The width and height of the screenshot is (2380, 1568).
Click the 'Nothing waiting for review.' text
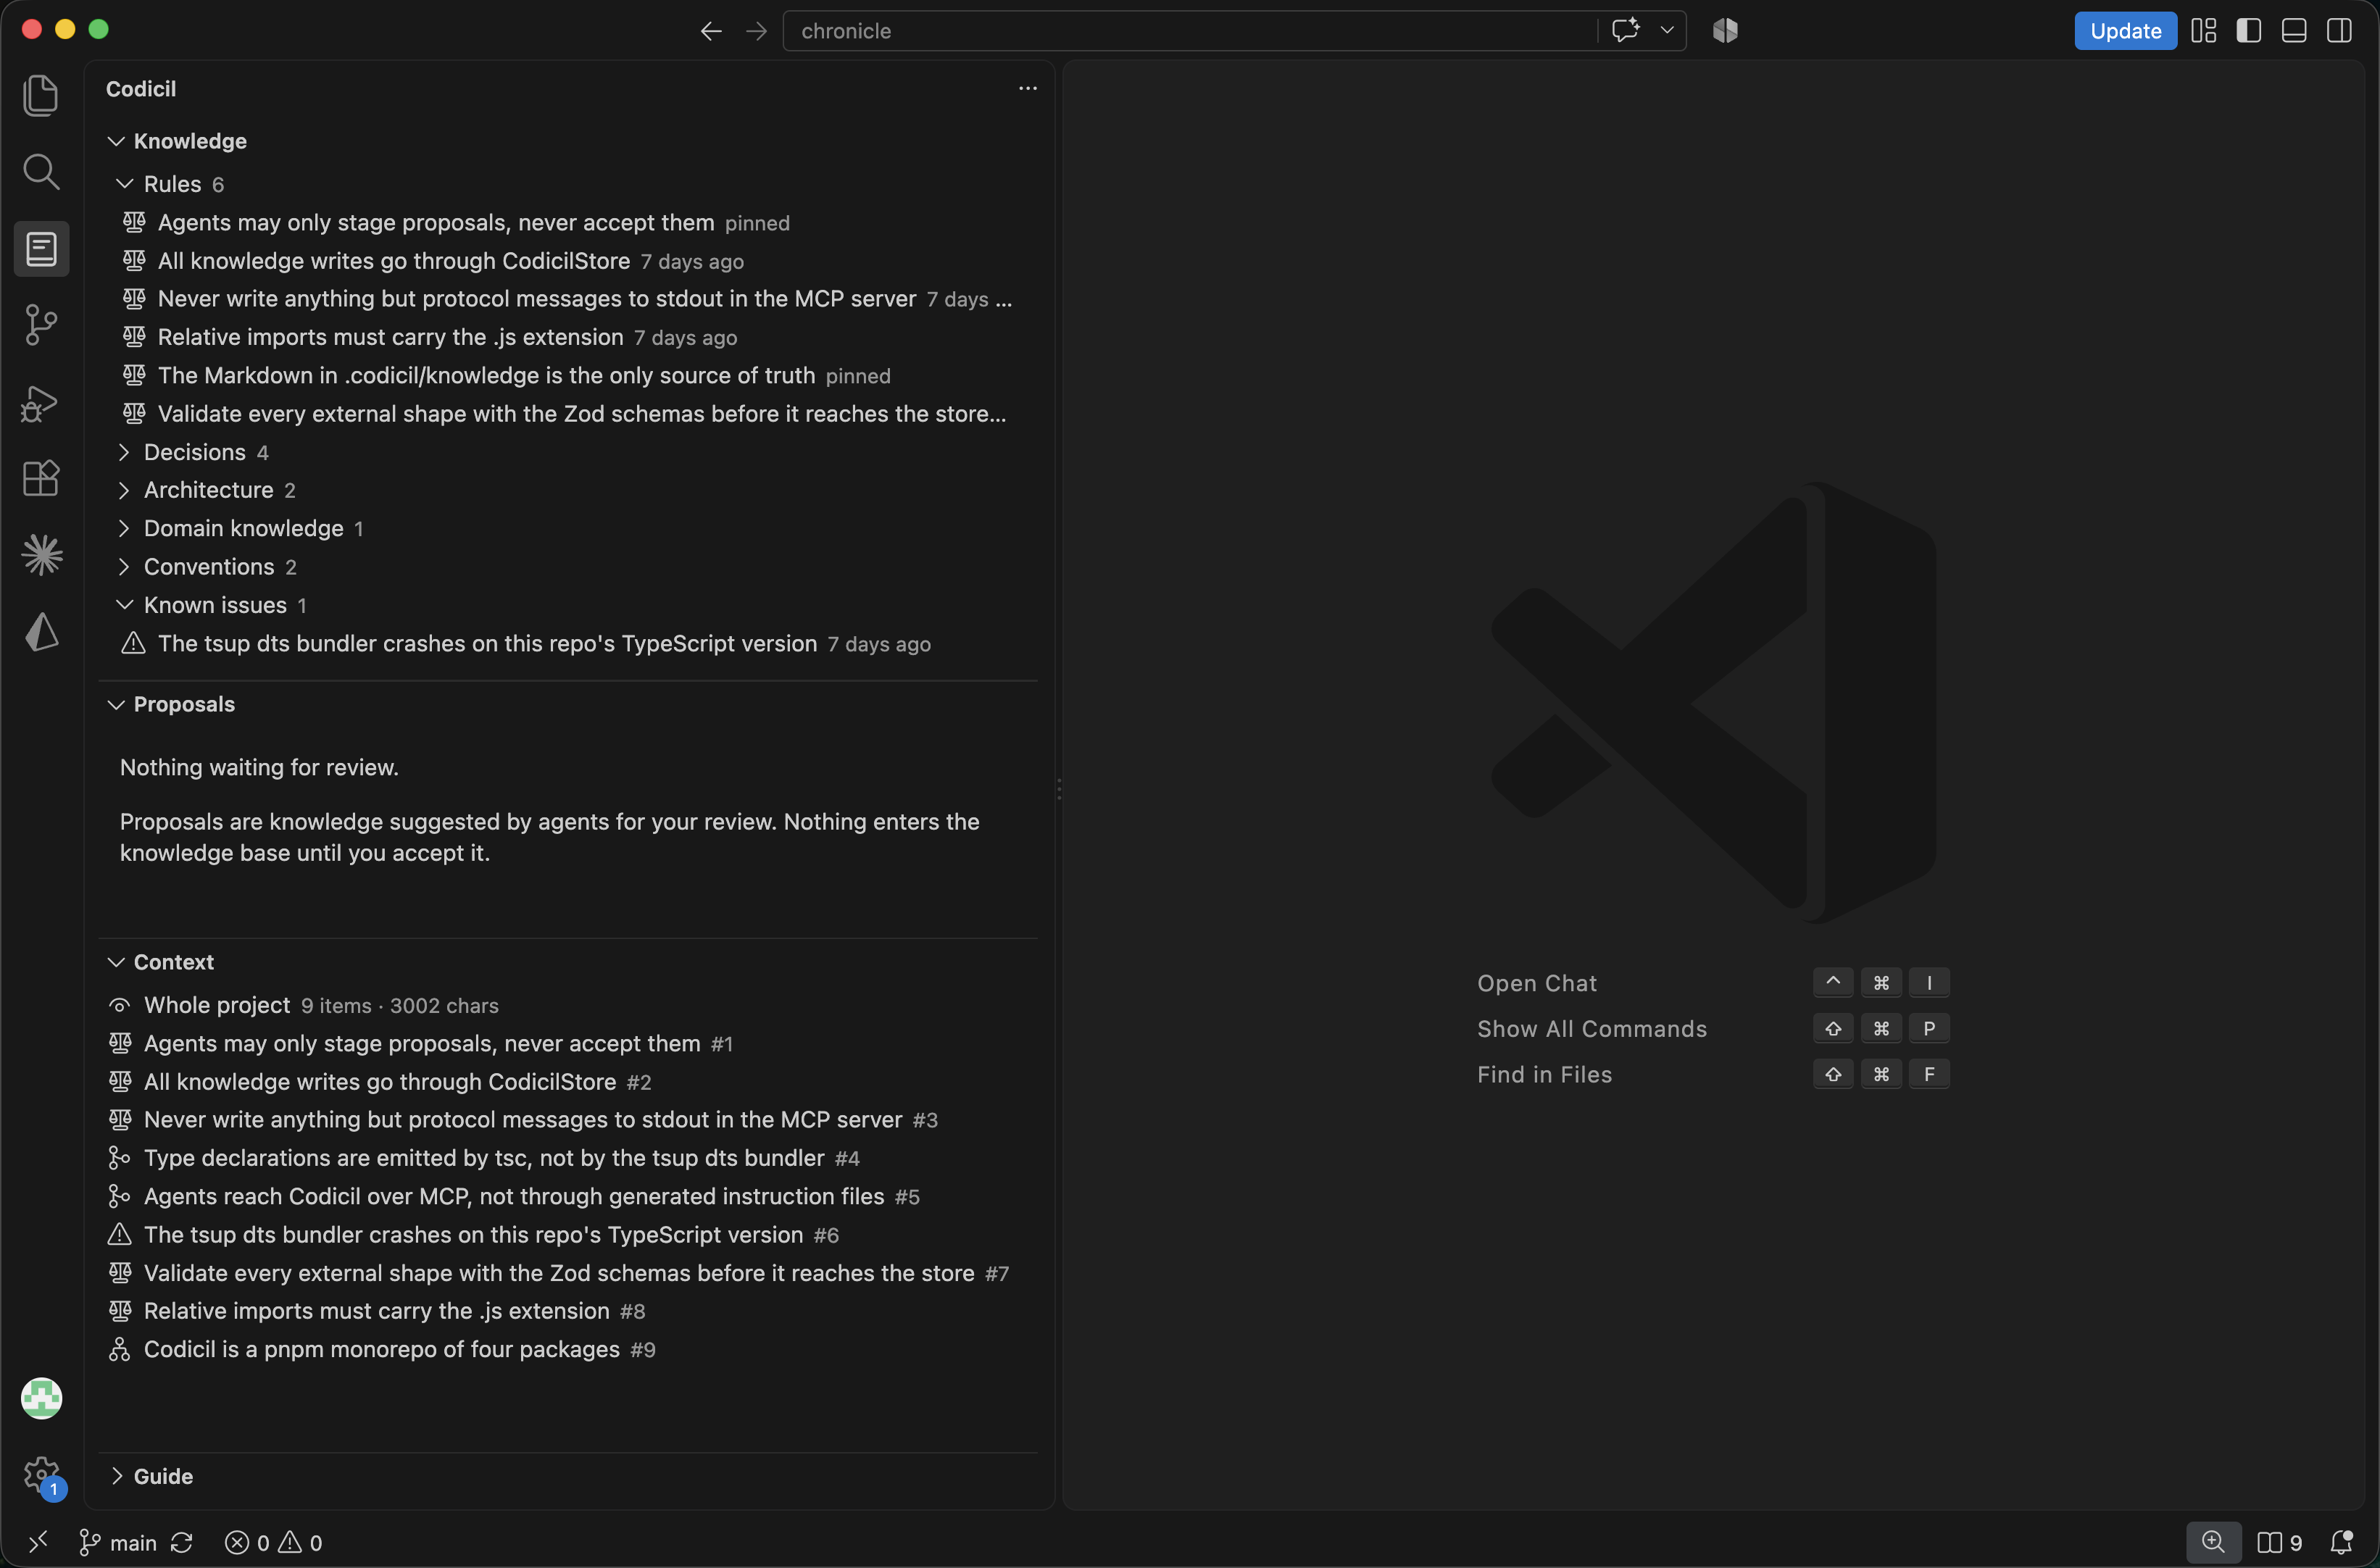[x=259, y=767]
